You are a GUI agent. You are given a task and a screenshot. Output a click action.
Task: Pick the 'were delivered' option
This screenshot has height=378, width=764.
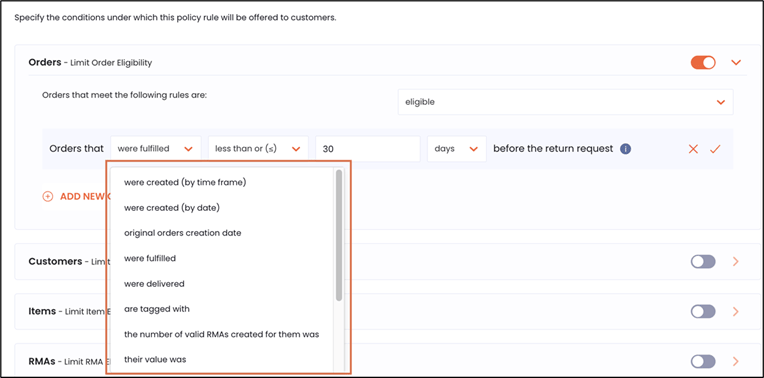pyautogui.click(x=154, y=284)
